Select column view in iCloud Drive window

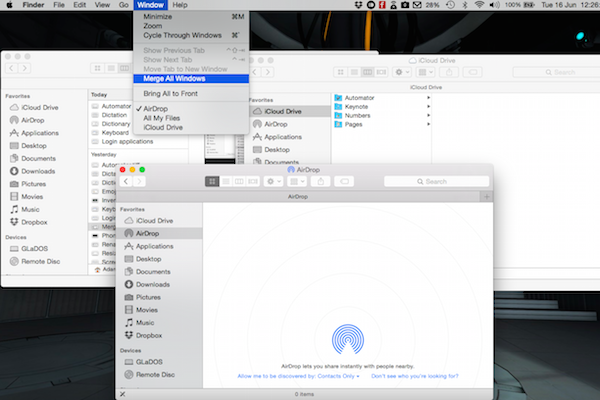coord(368,72)
